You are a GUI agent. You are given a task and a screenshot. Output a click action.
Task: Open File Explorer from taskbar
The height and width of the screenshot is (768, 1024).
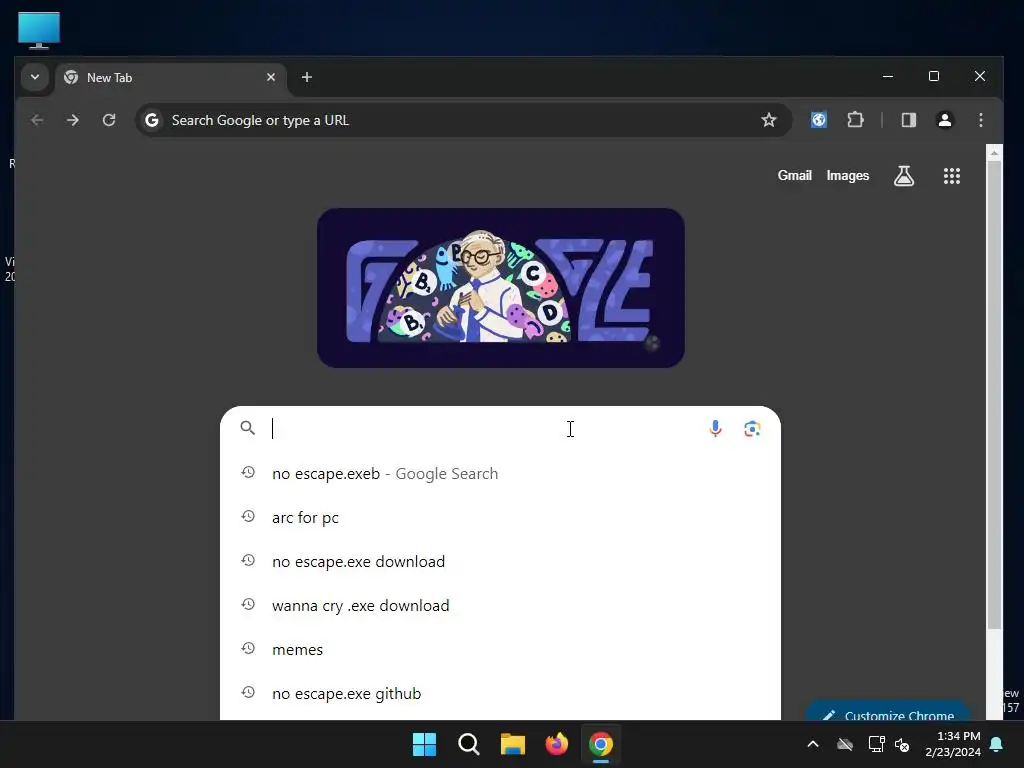513,744
